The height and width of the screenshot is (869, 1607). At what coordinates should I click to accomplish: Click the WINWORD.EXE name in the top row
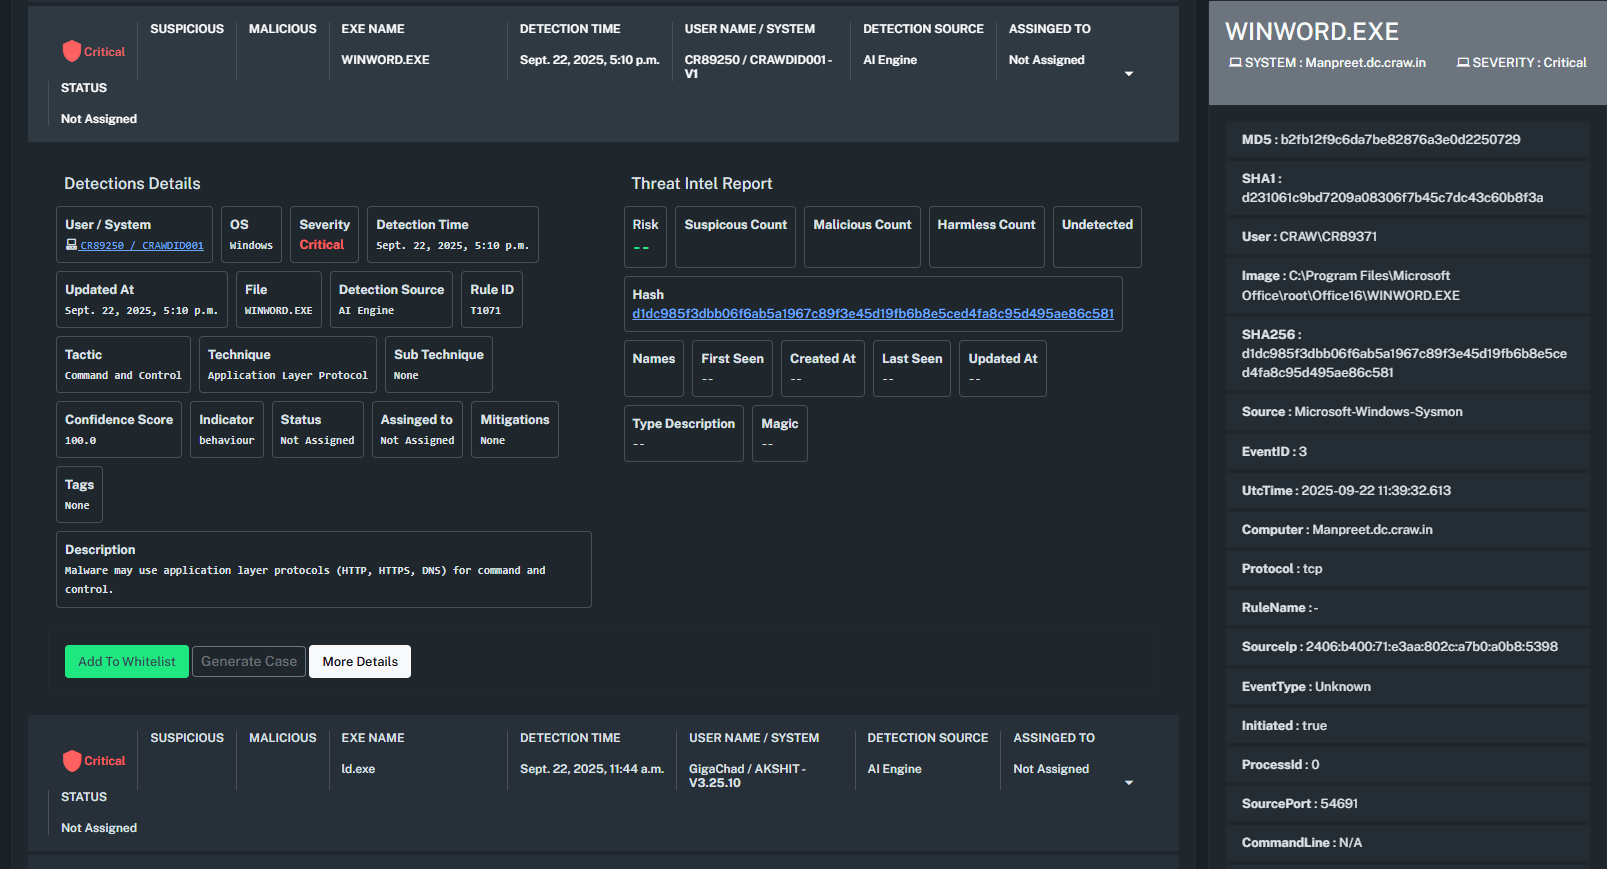pyautogui.click(x=385, y=60)
